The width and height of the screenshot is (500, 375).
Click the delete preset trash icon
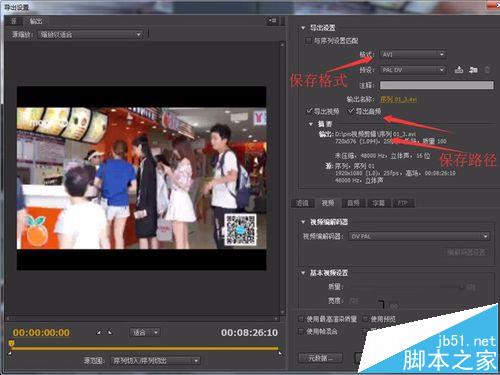[x=487, y=70]
